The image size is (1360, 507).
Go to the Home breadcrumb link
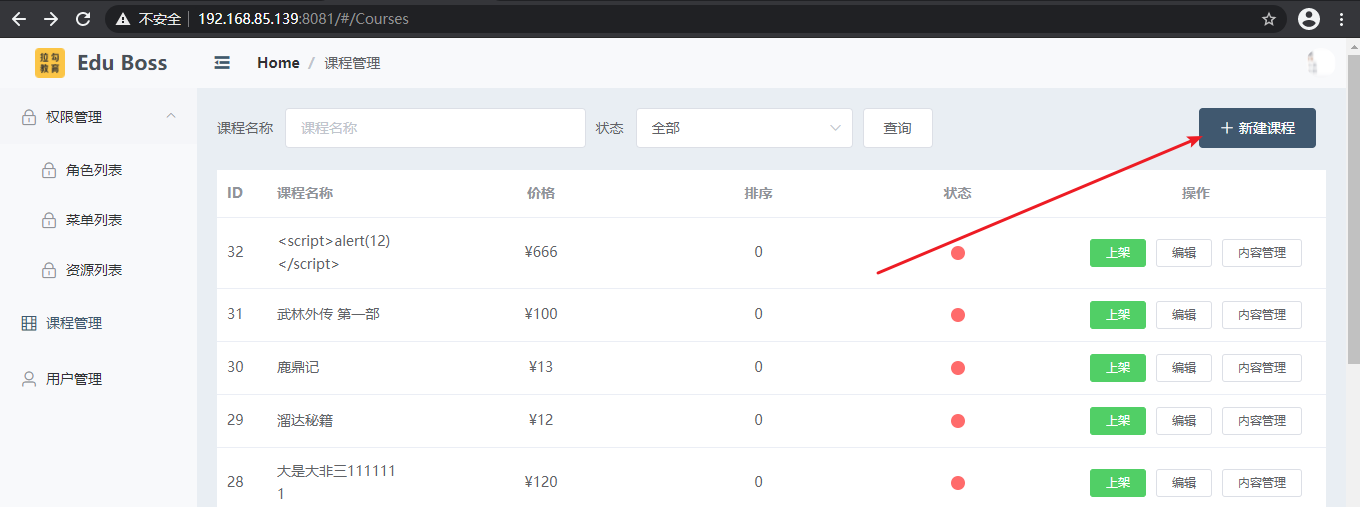(278, 63)
